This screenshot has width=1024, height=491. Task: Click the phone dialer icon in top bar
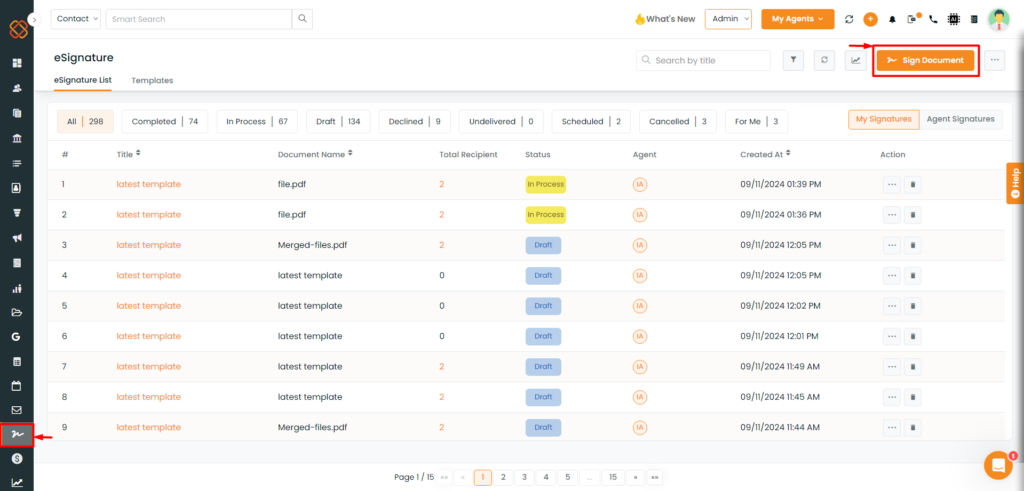point(933,20)
